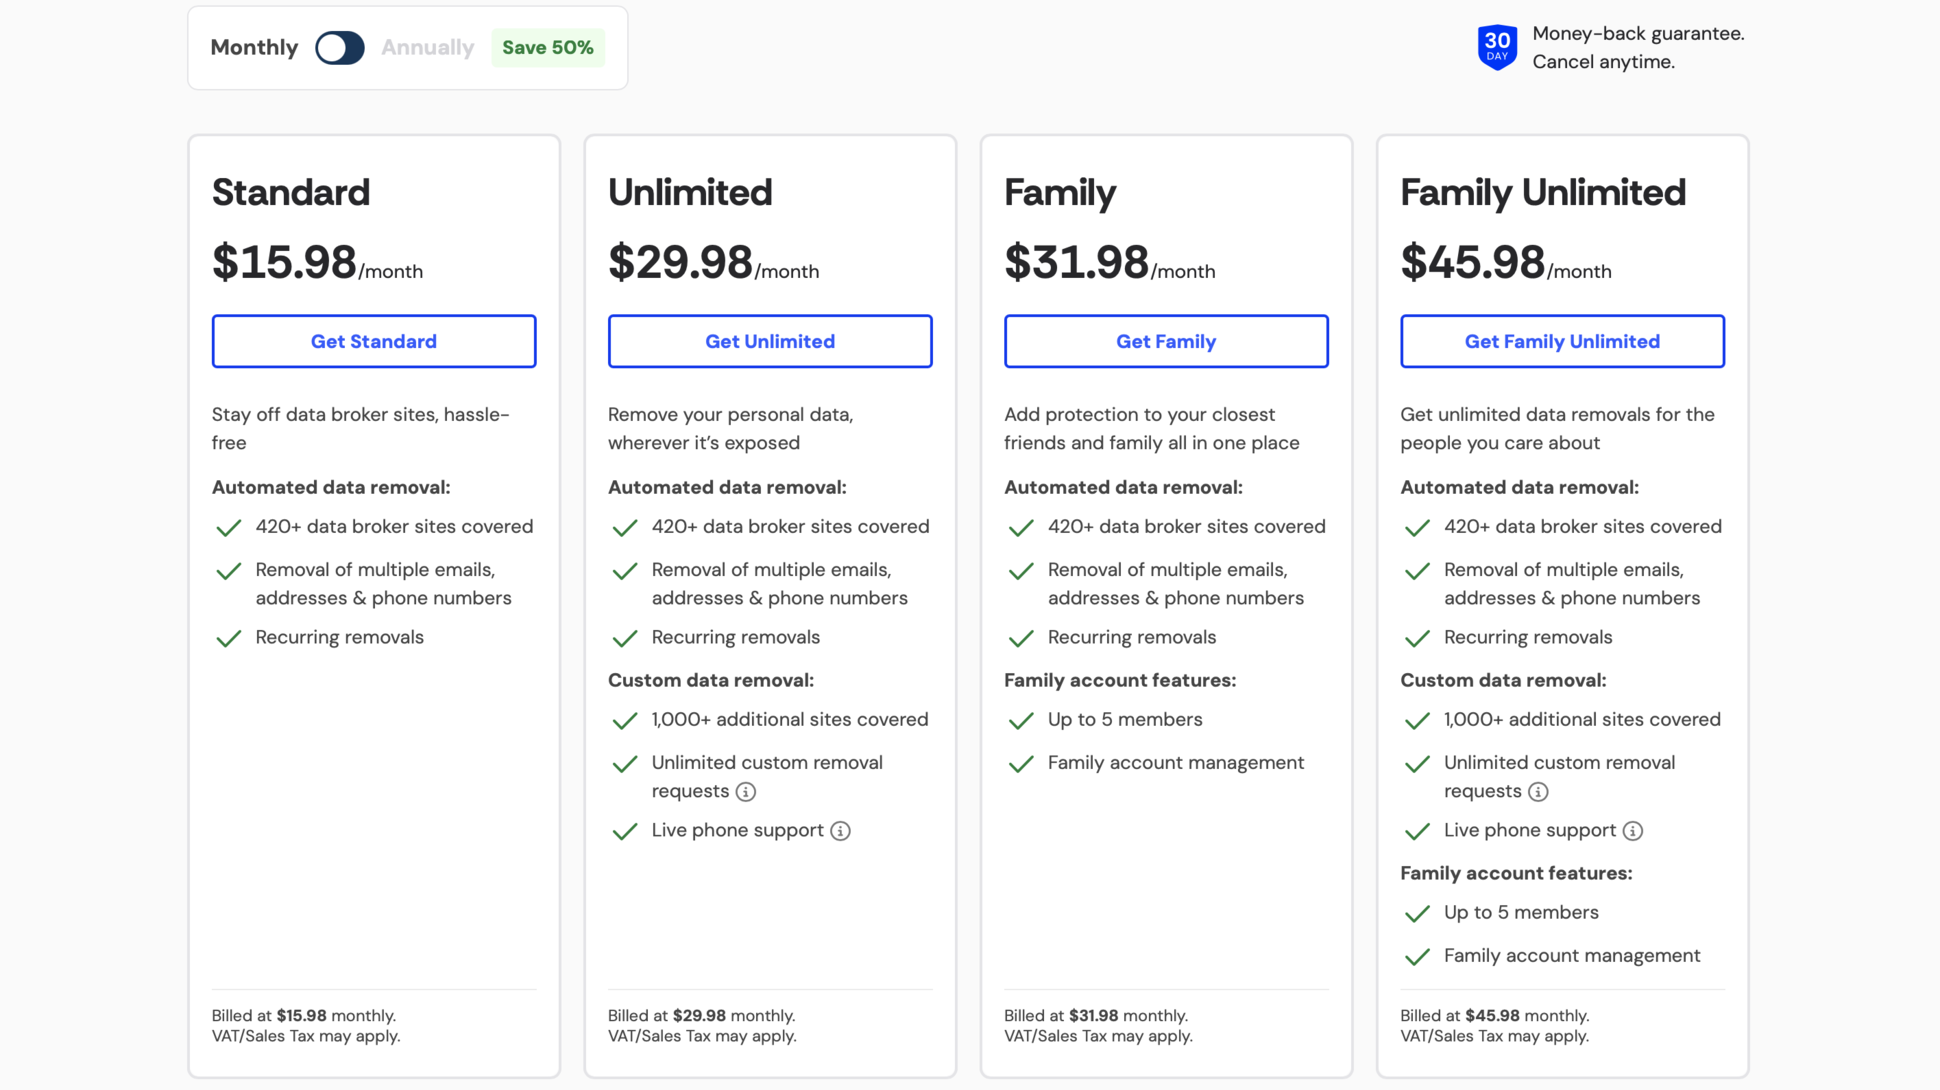Click the 30 Day money-back guarantee shield
The image size is (1940, 1090).
point(1496,47)
